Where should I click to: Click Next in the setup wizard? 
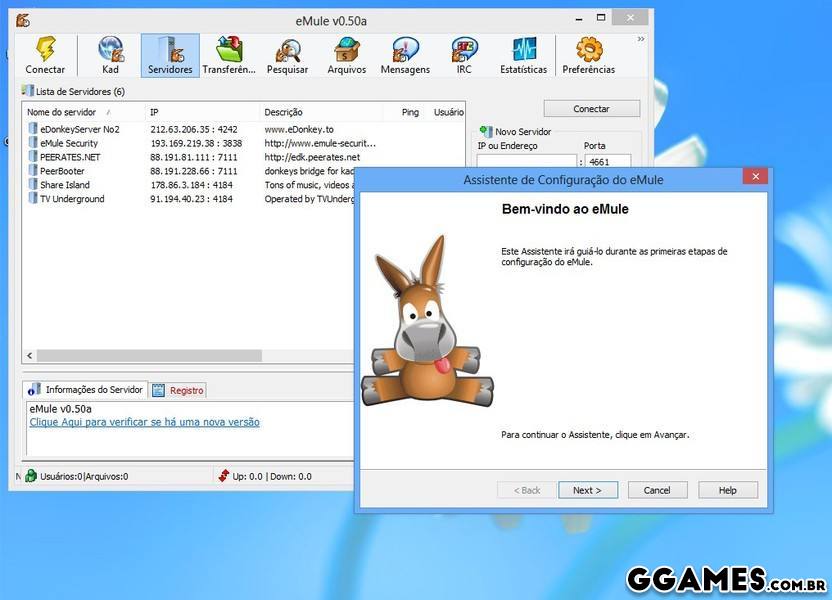click(587, 490)
